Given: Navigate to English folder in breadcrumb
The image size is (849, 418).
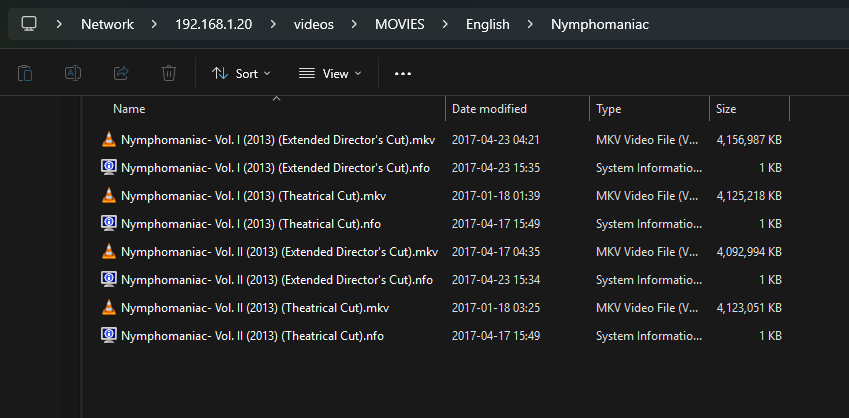Looking at the screenshot, I should click(487, 24).
